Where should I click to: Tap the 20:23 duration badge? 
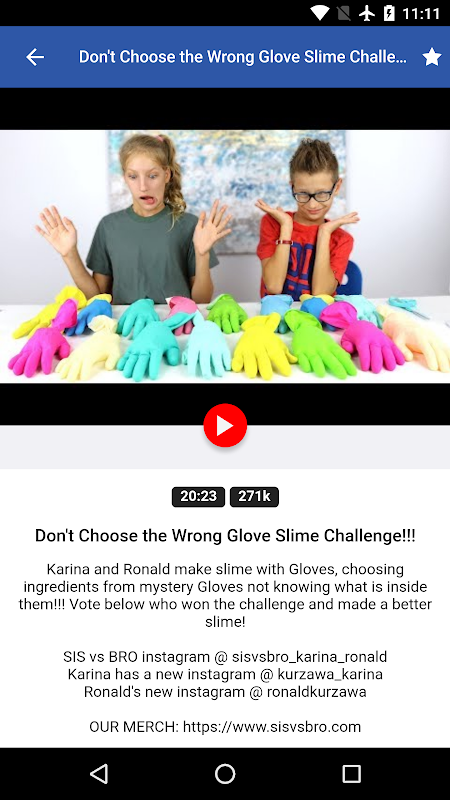198,496
